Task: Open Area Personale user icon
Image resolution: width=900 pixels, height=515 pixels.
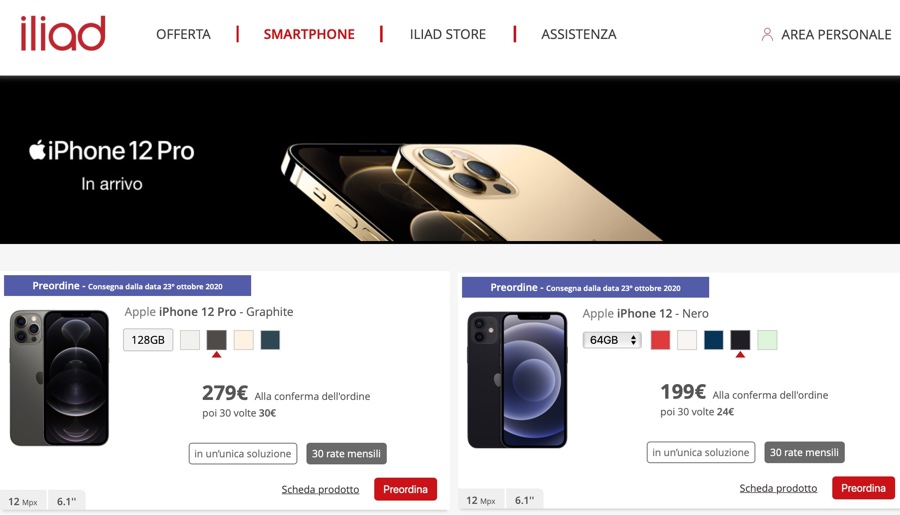Action: coord(767,34)
